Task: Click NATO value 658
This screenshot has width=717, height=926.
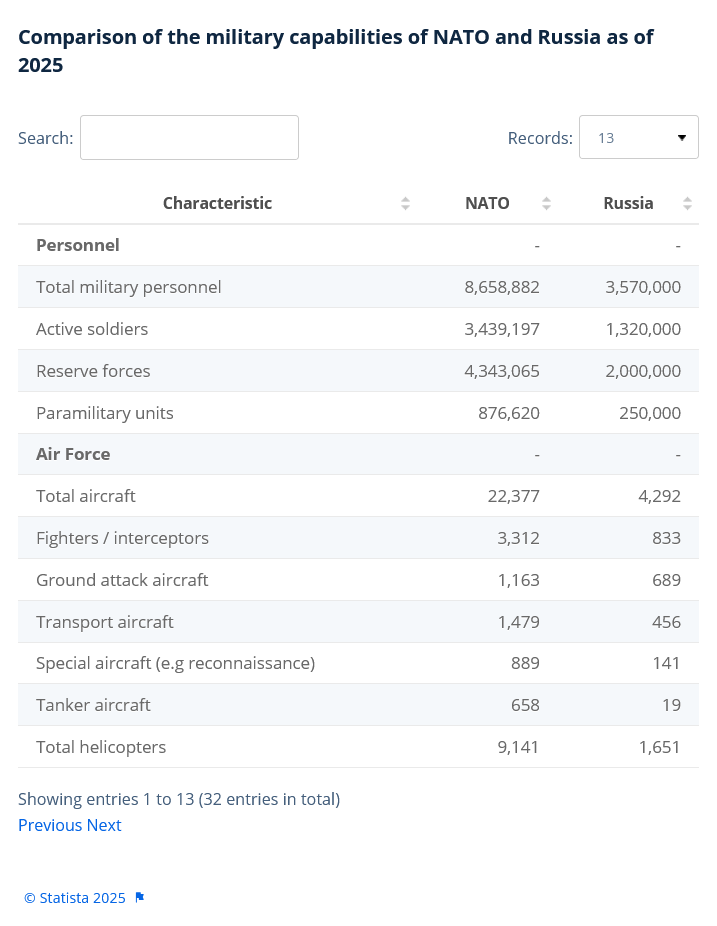Action: [526, 705]
